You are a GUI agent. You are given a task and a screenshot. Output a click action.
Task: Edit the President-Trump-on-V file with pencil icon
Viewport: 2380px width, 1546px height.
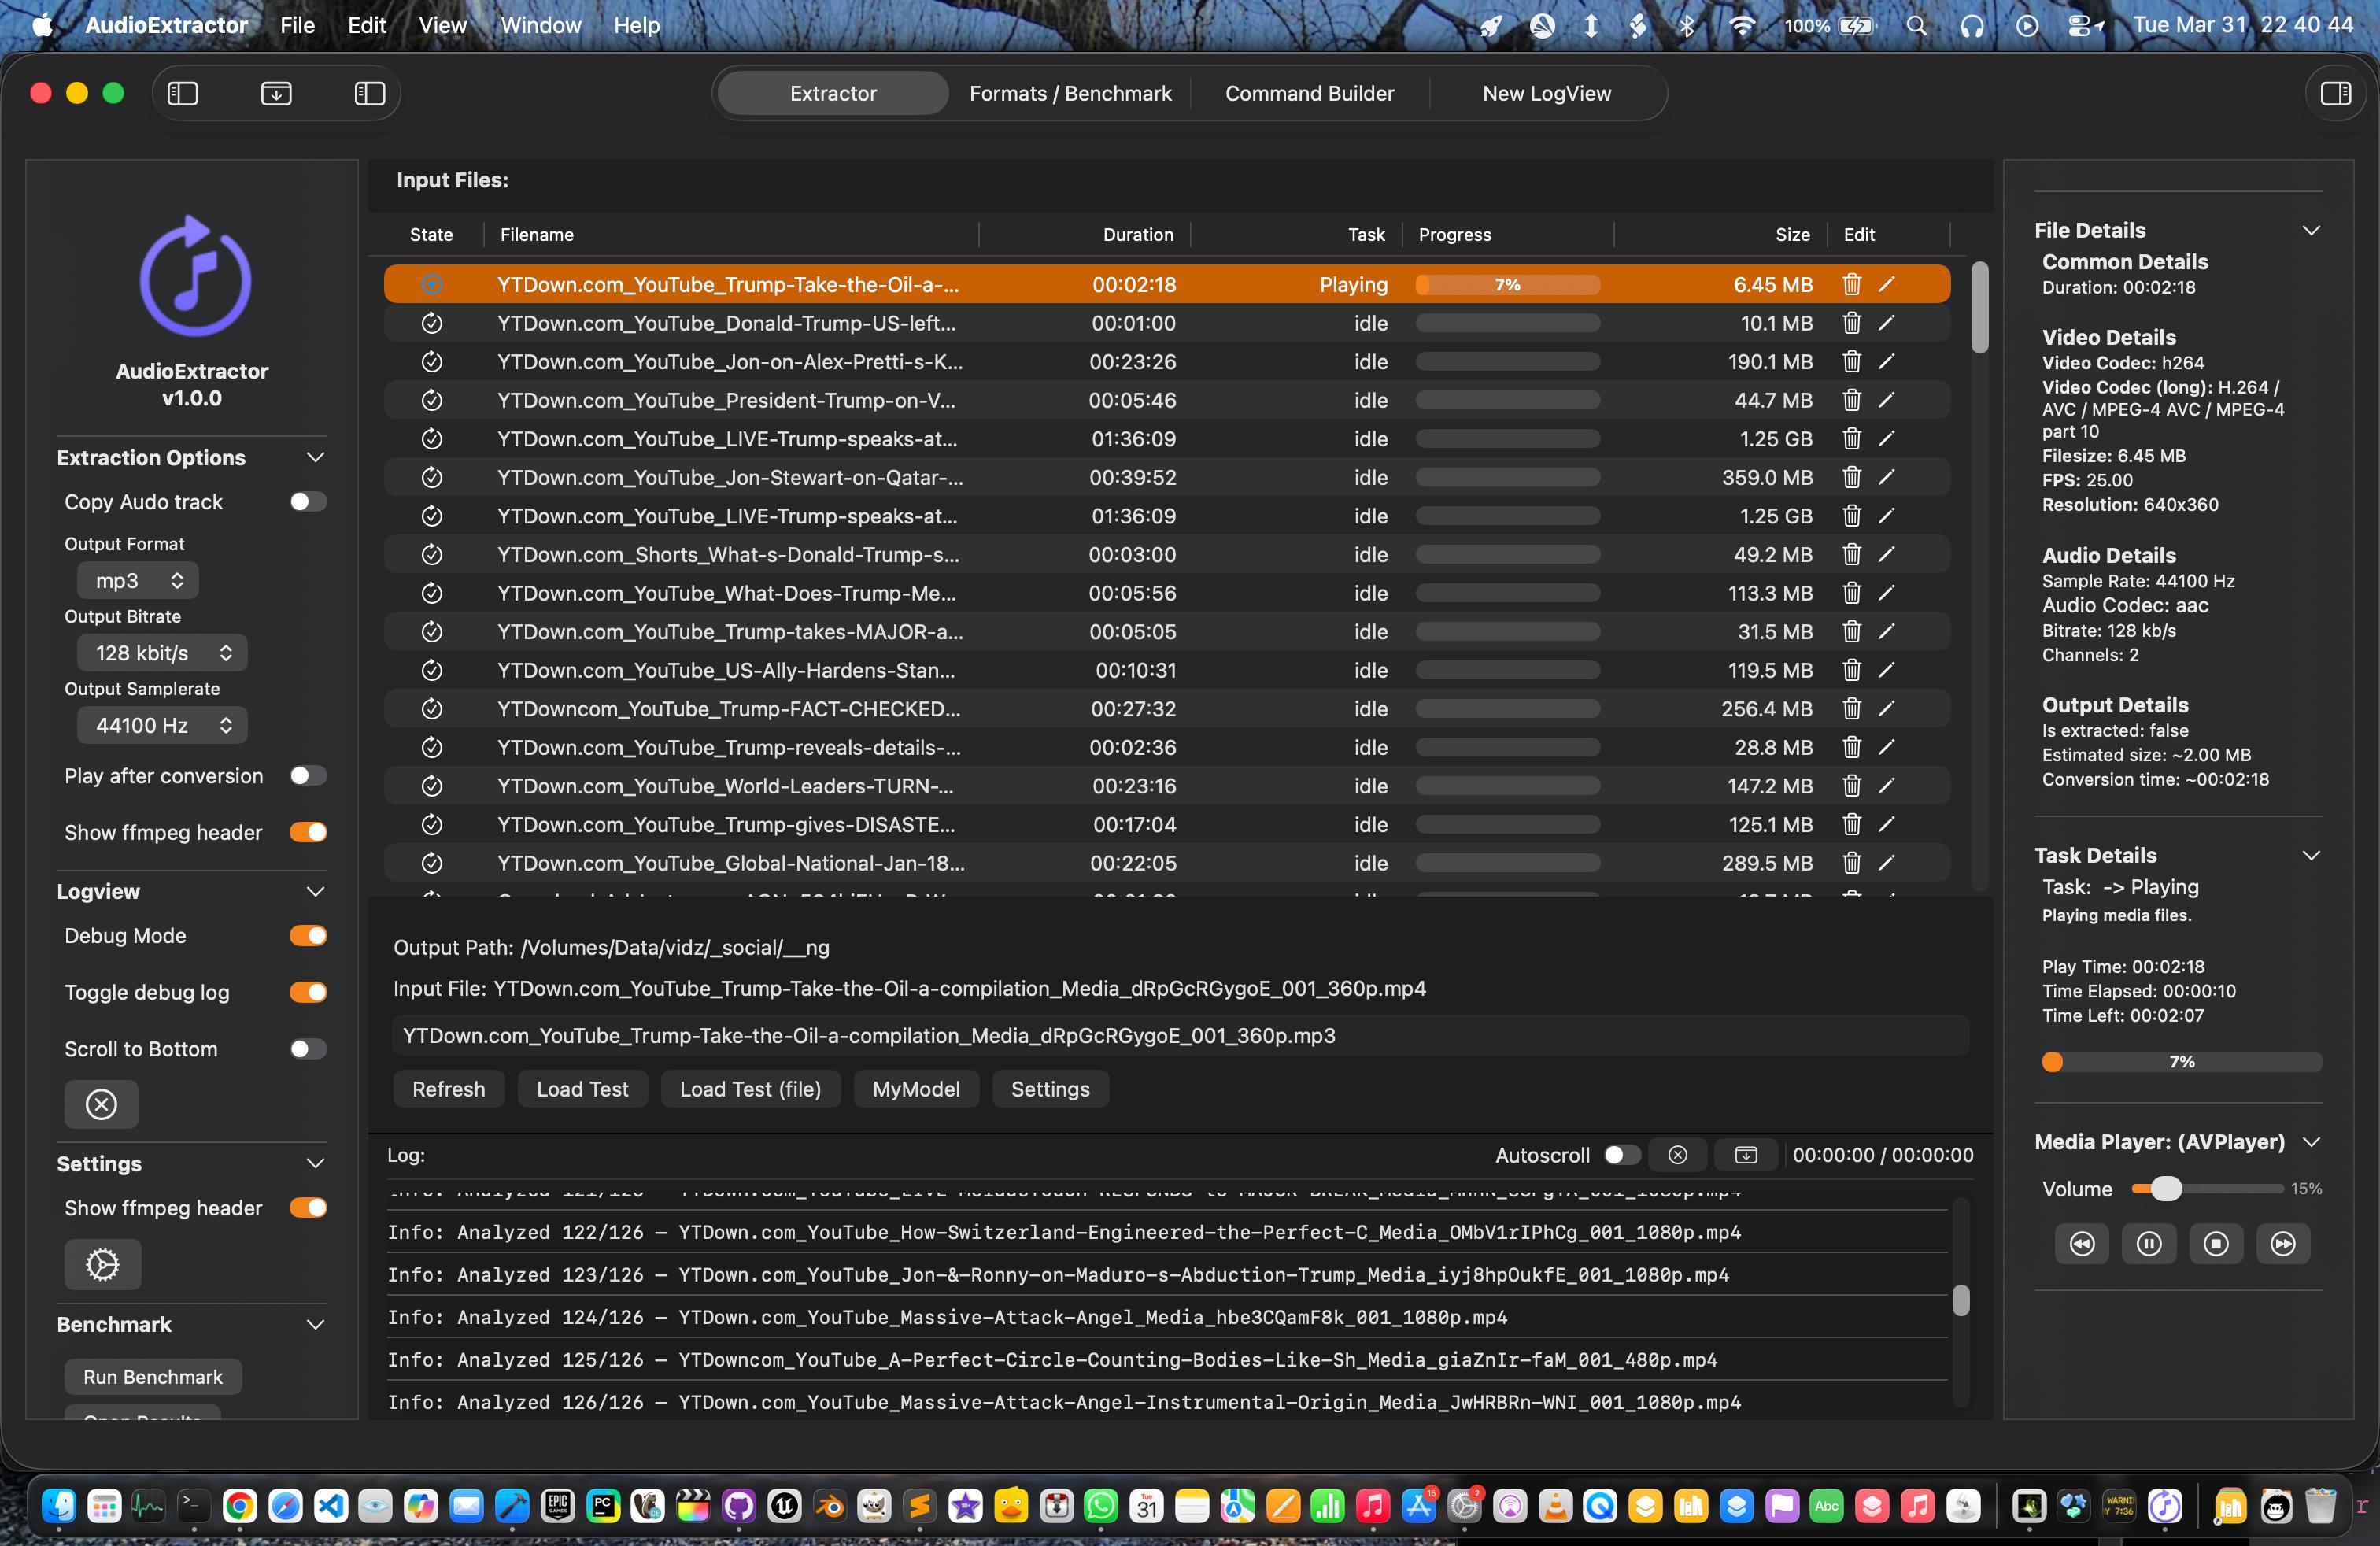click(1886, 400)
